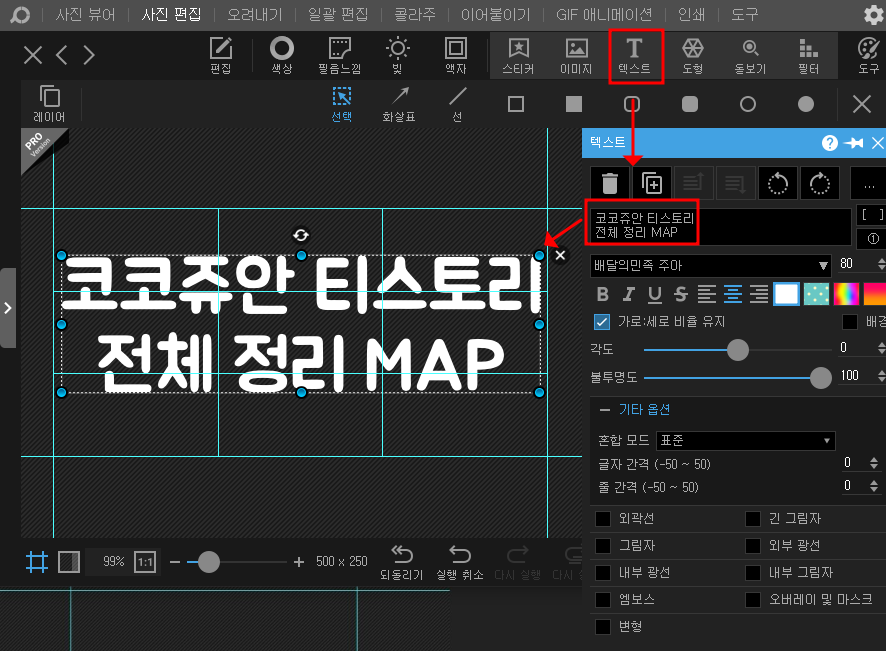
Task: Activate the 선택 selection tool
Action: [342, 104]
